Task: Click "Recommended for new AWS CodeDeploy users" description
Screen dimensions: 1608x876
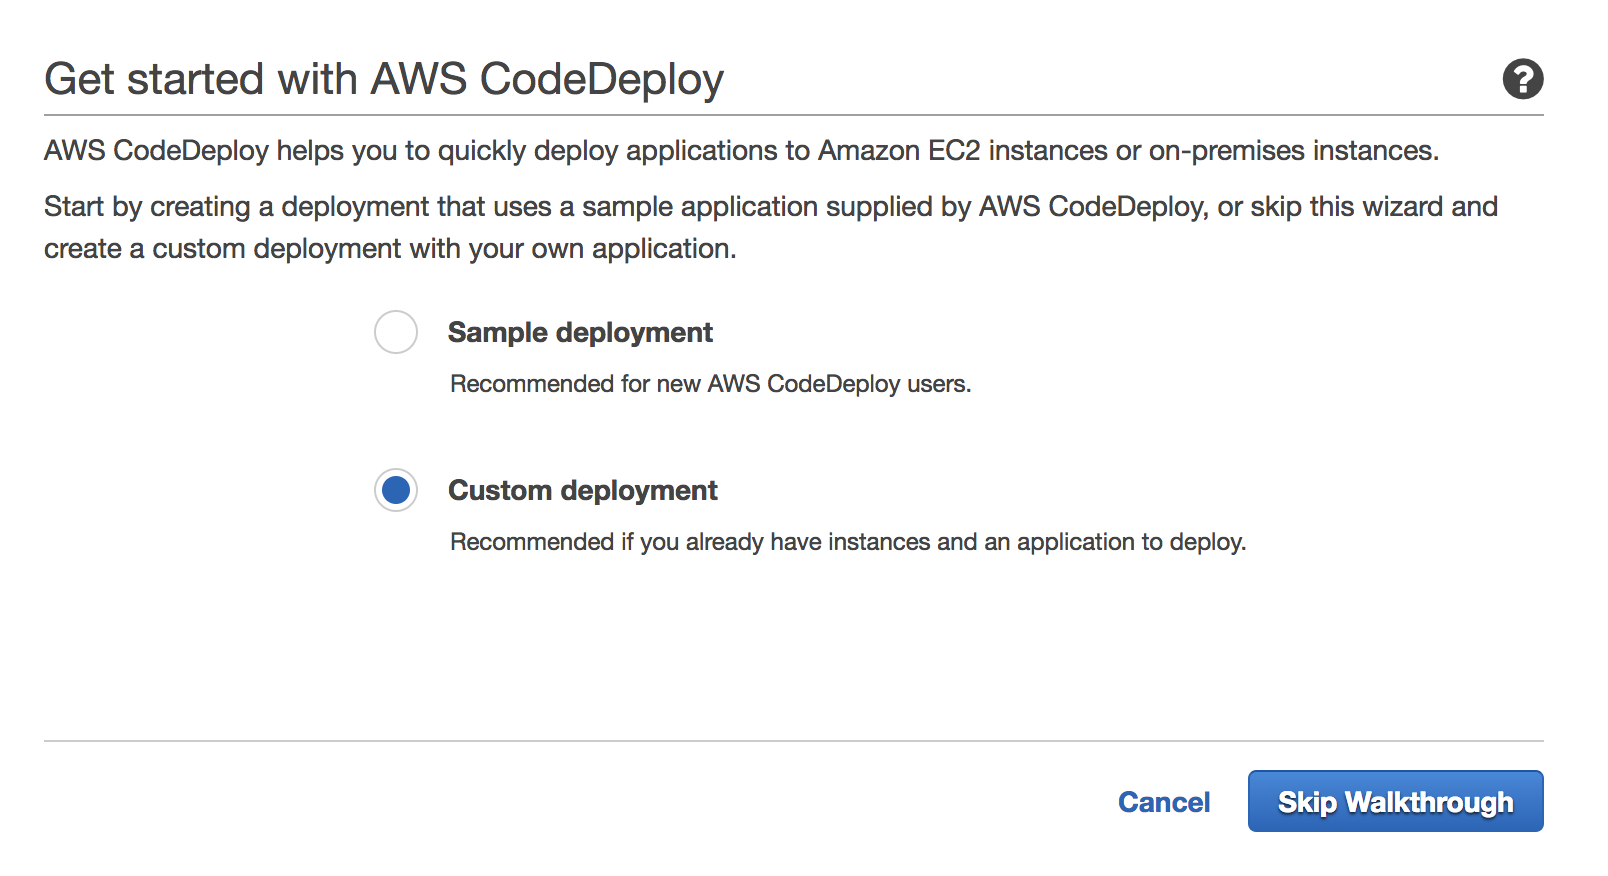Action: 710,384
